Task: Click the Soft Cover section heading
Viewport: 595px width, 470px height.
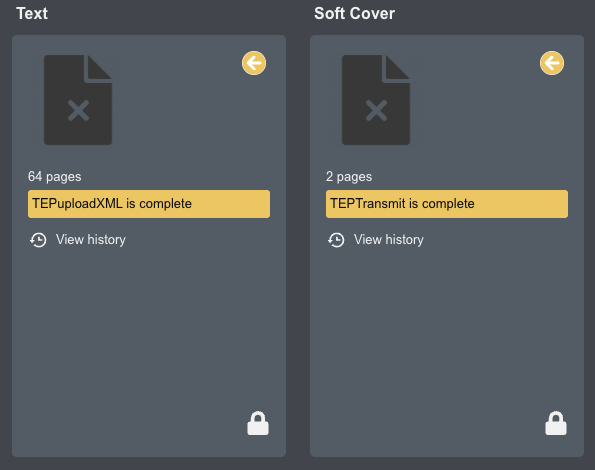Action: (x=354, y=14)
